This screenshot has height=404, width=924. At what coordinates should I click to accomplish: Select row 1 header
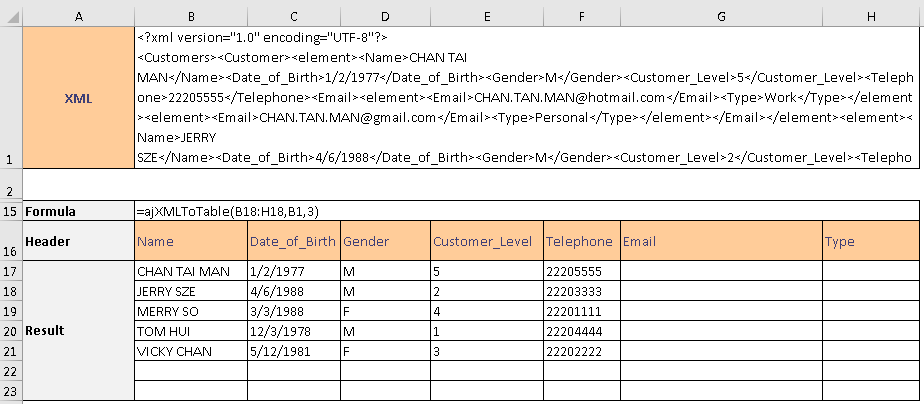11,97
